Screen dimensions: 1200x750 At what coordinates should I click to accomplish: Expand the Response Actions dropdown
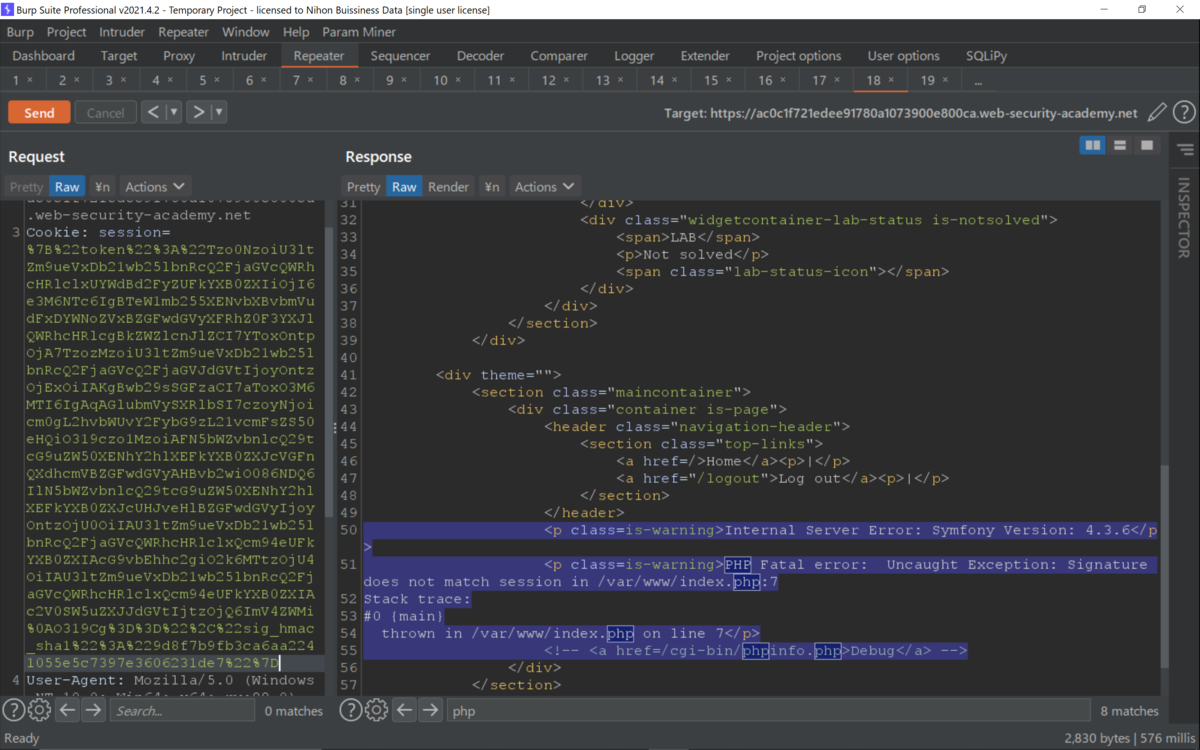[x=545, y=186]
